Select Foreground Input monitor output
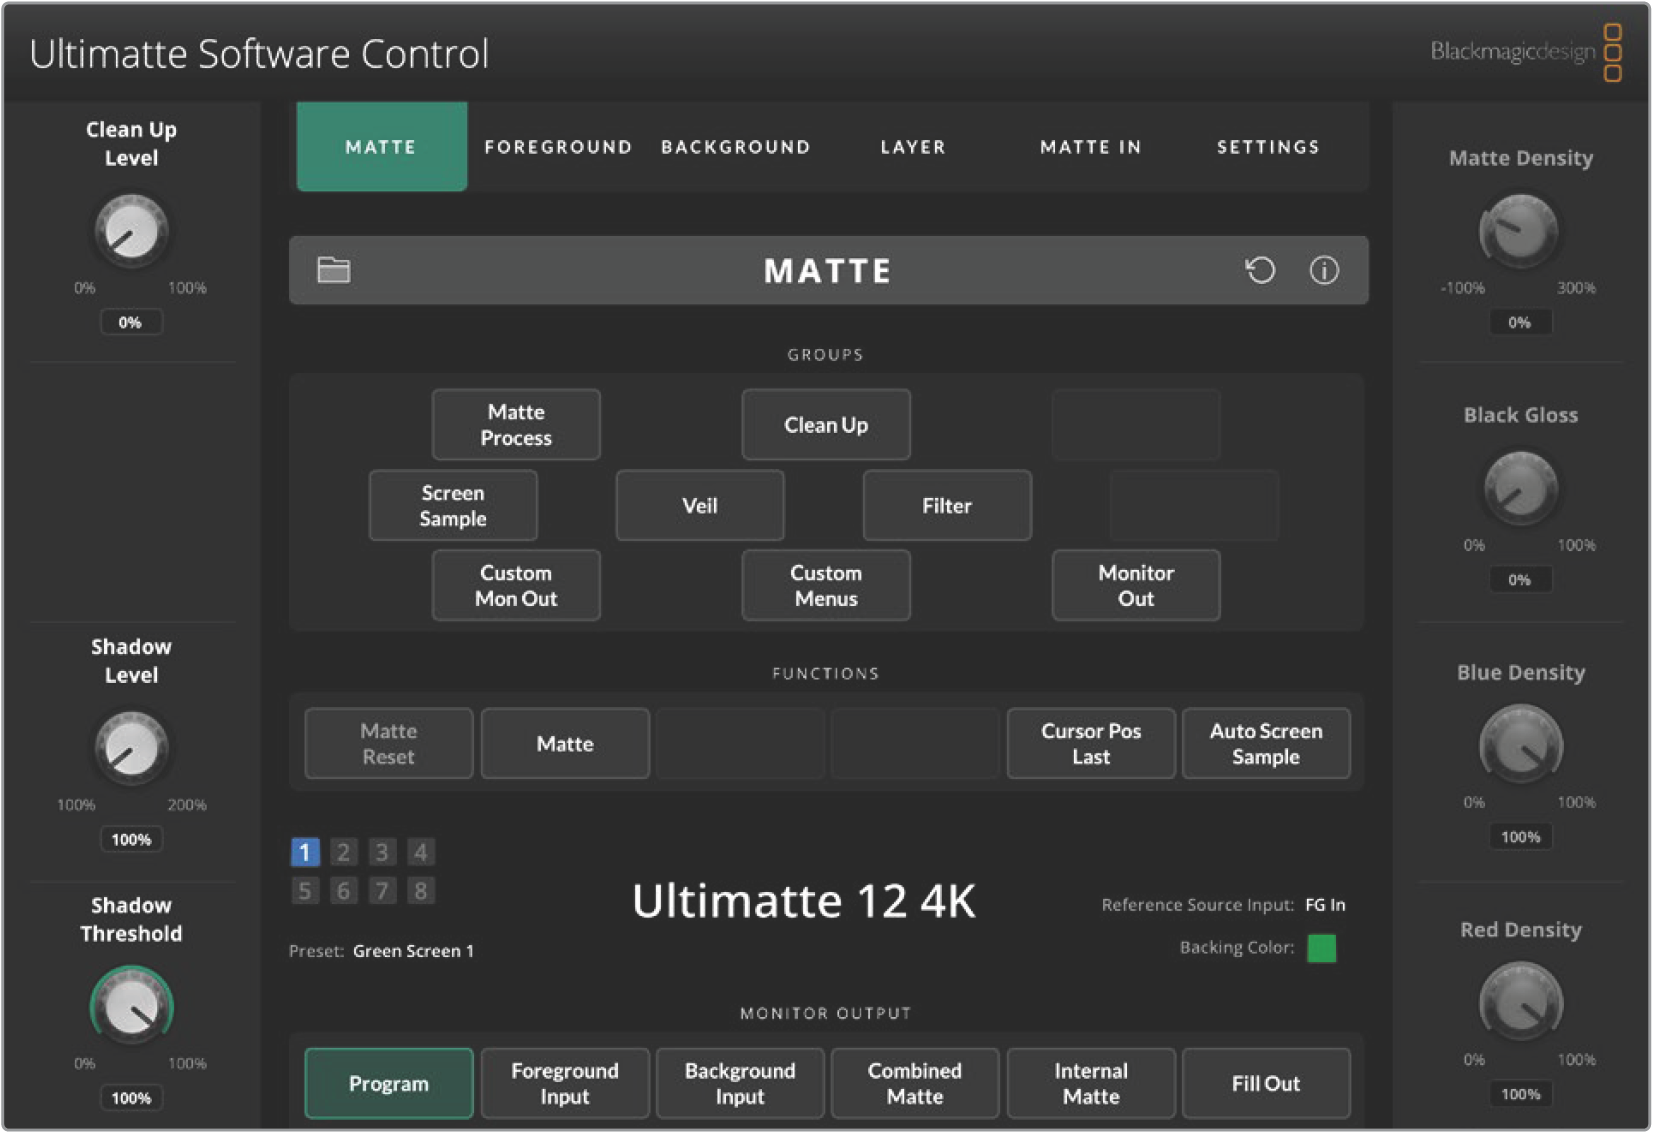The width and height of the screenshot is (1653, 1133). [565, 1083]
